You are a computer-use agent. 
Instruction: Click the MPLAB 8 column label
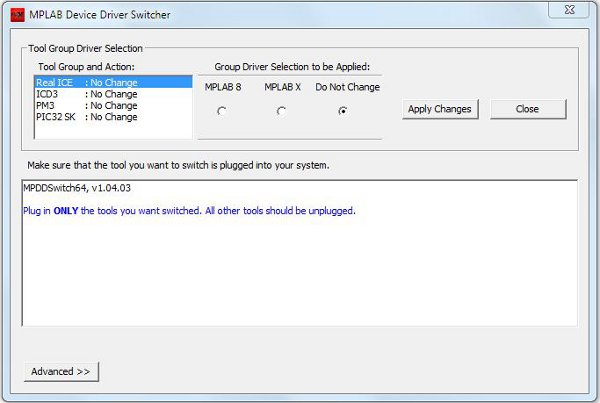click(223, 87)
